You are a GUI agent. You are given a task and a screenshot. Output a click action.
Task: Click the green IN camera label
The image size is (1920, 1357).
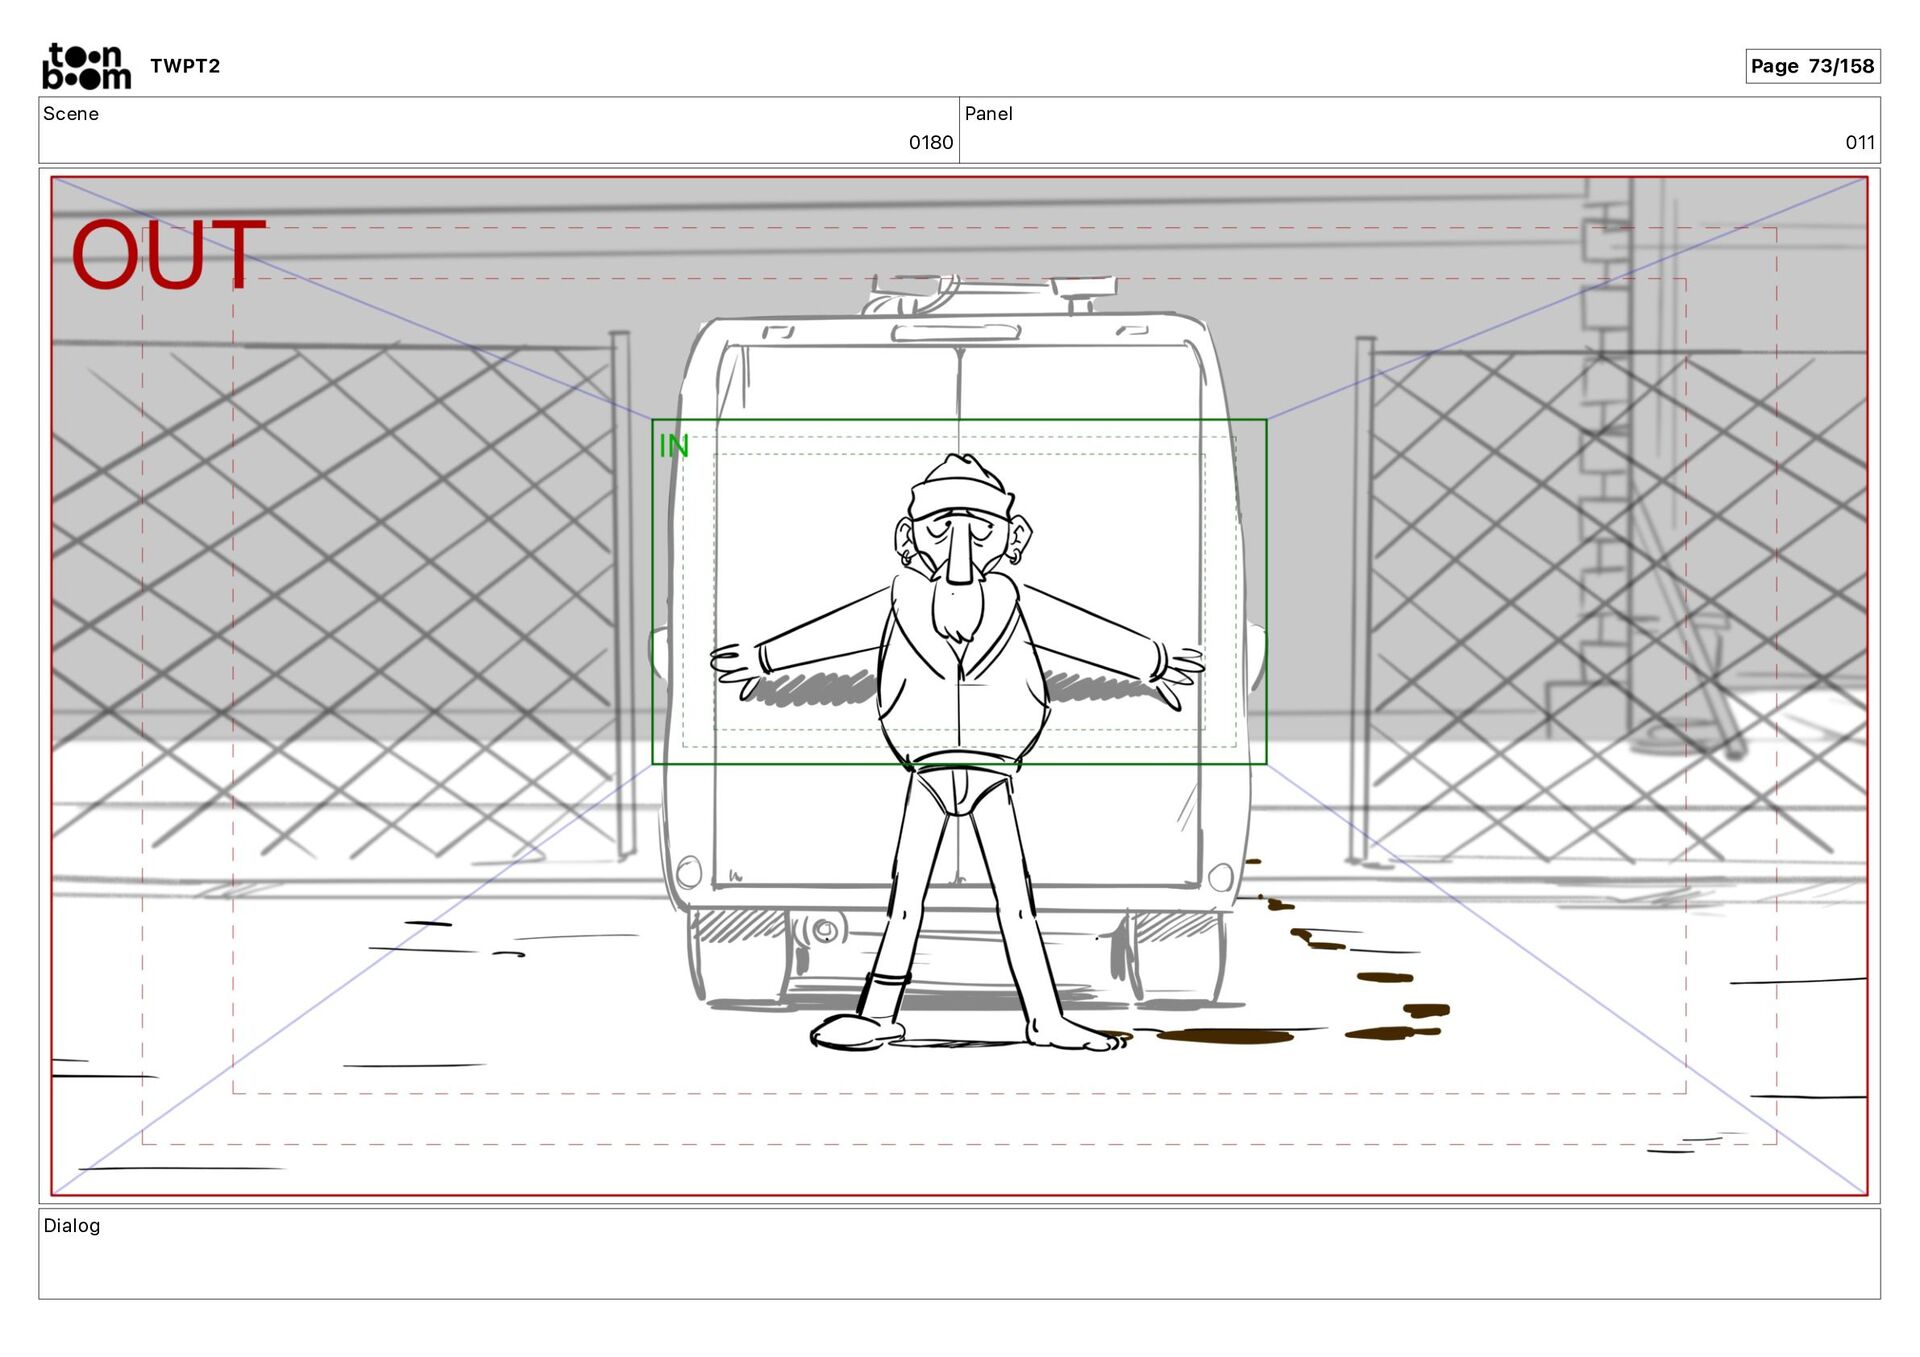tap(674, 446)
